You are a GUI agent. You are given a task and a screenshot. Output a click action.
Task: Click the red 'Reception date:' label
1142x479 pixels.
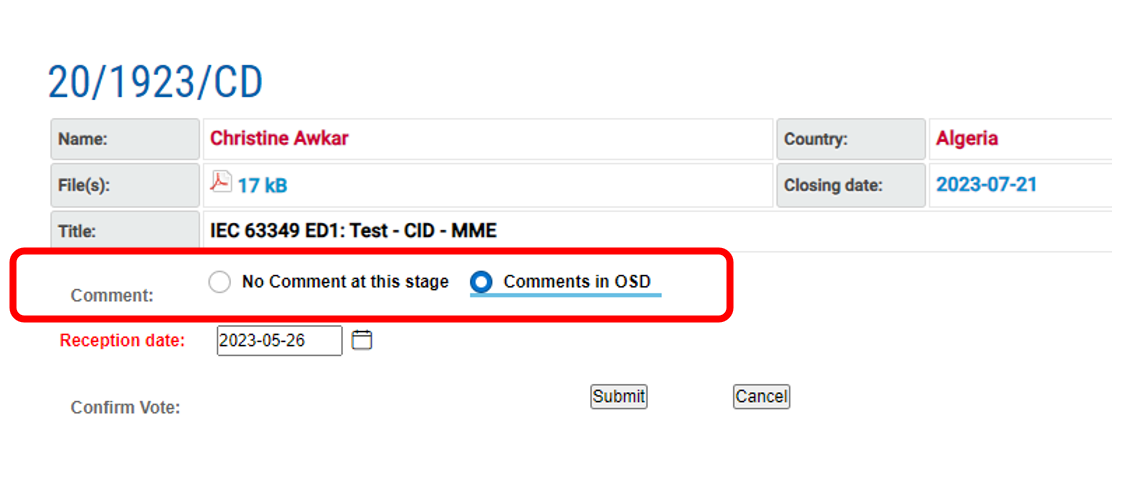tap(122, 340)
